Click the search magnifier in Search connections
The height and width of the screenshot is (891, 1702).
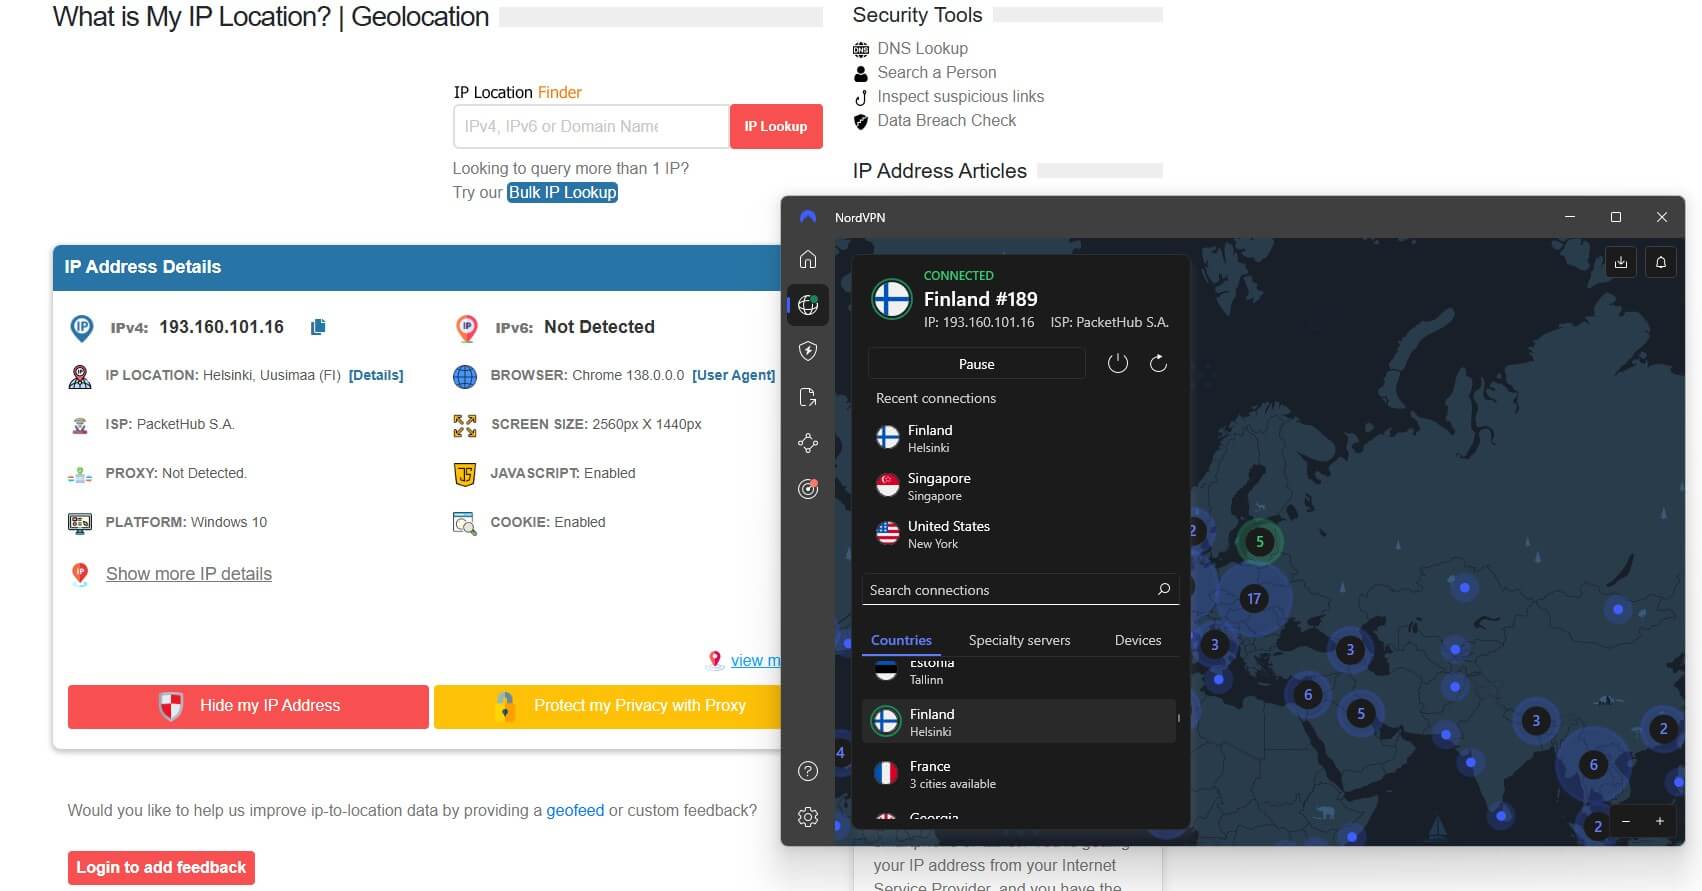click(1164, 589)
